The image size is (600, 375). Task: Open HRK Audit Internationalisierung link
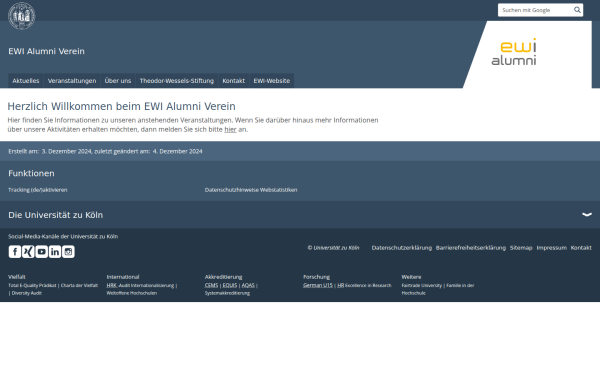(140, 285)
